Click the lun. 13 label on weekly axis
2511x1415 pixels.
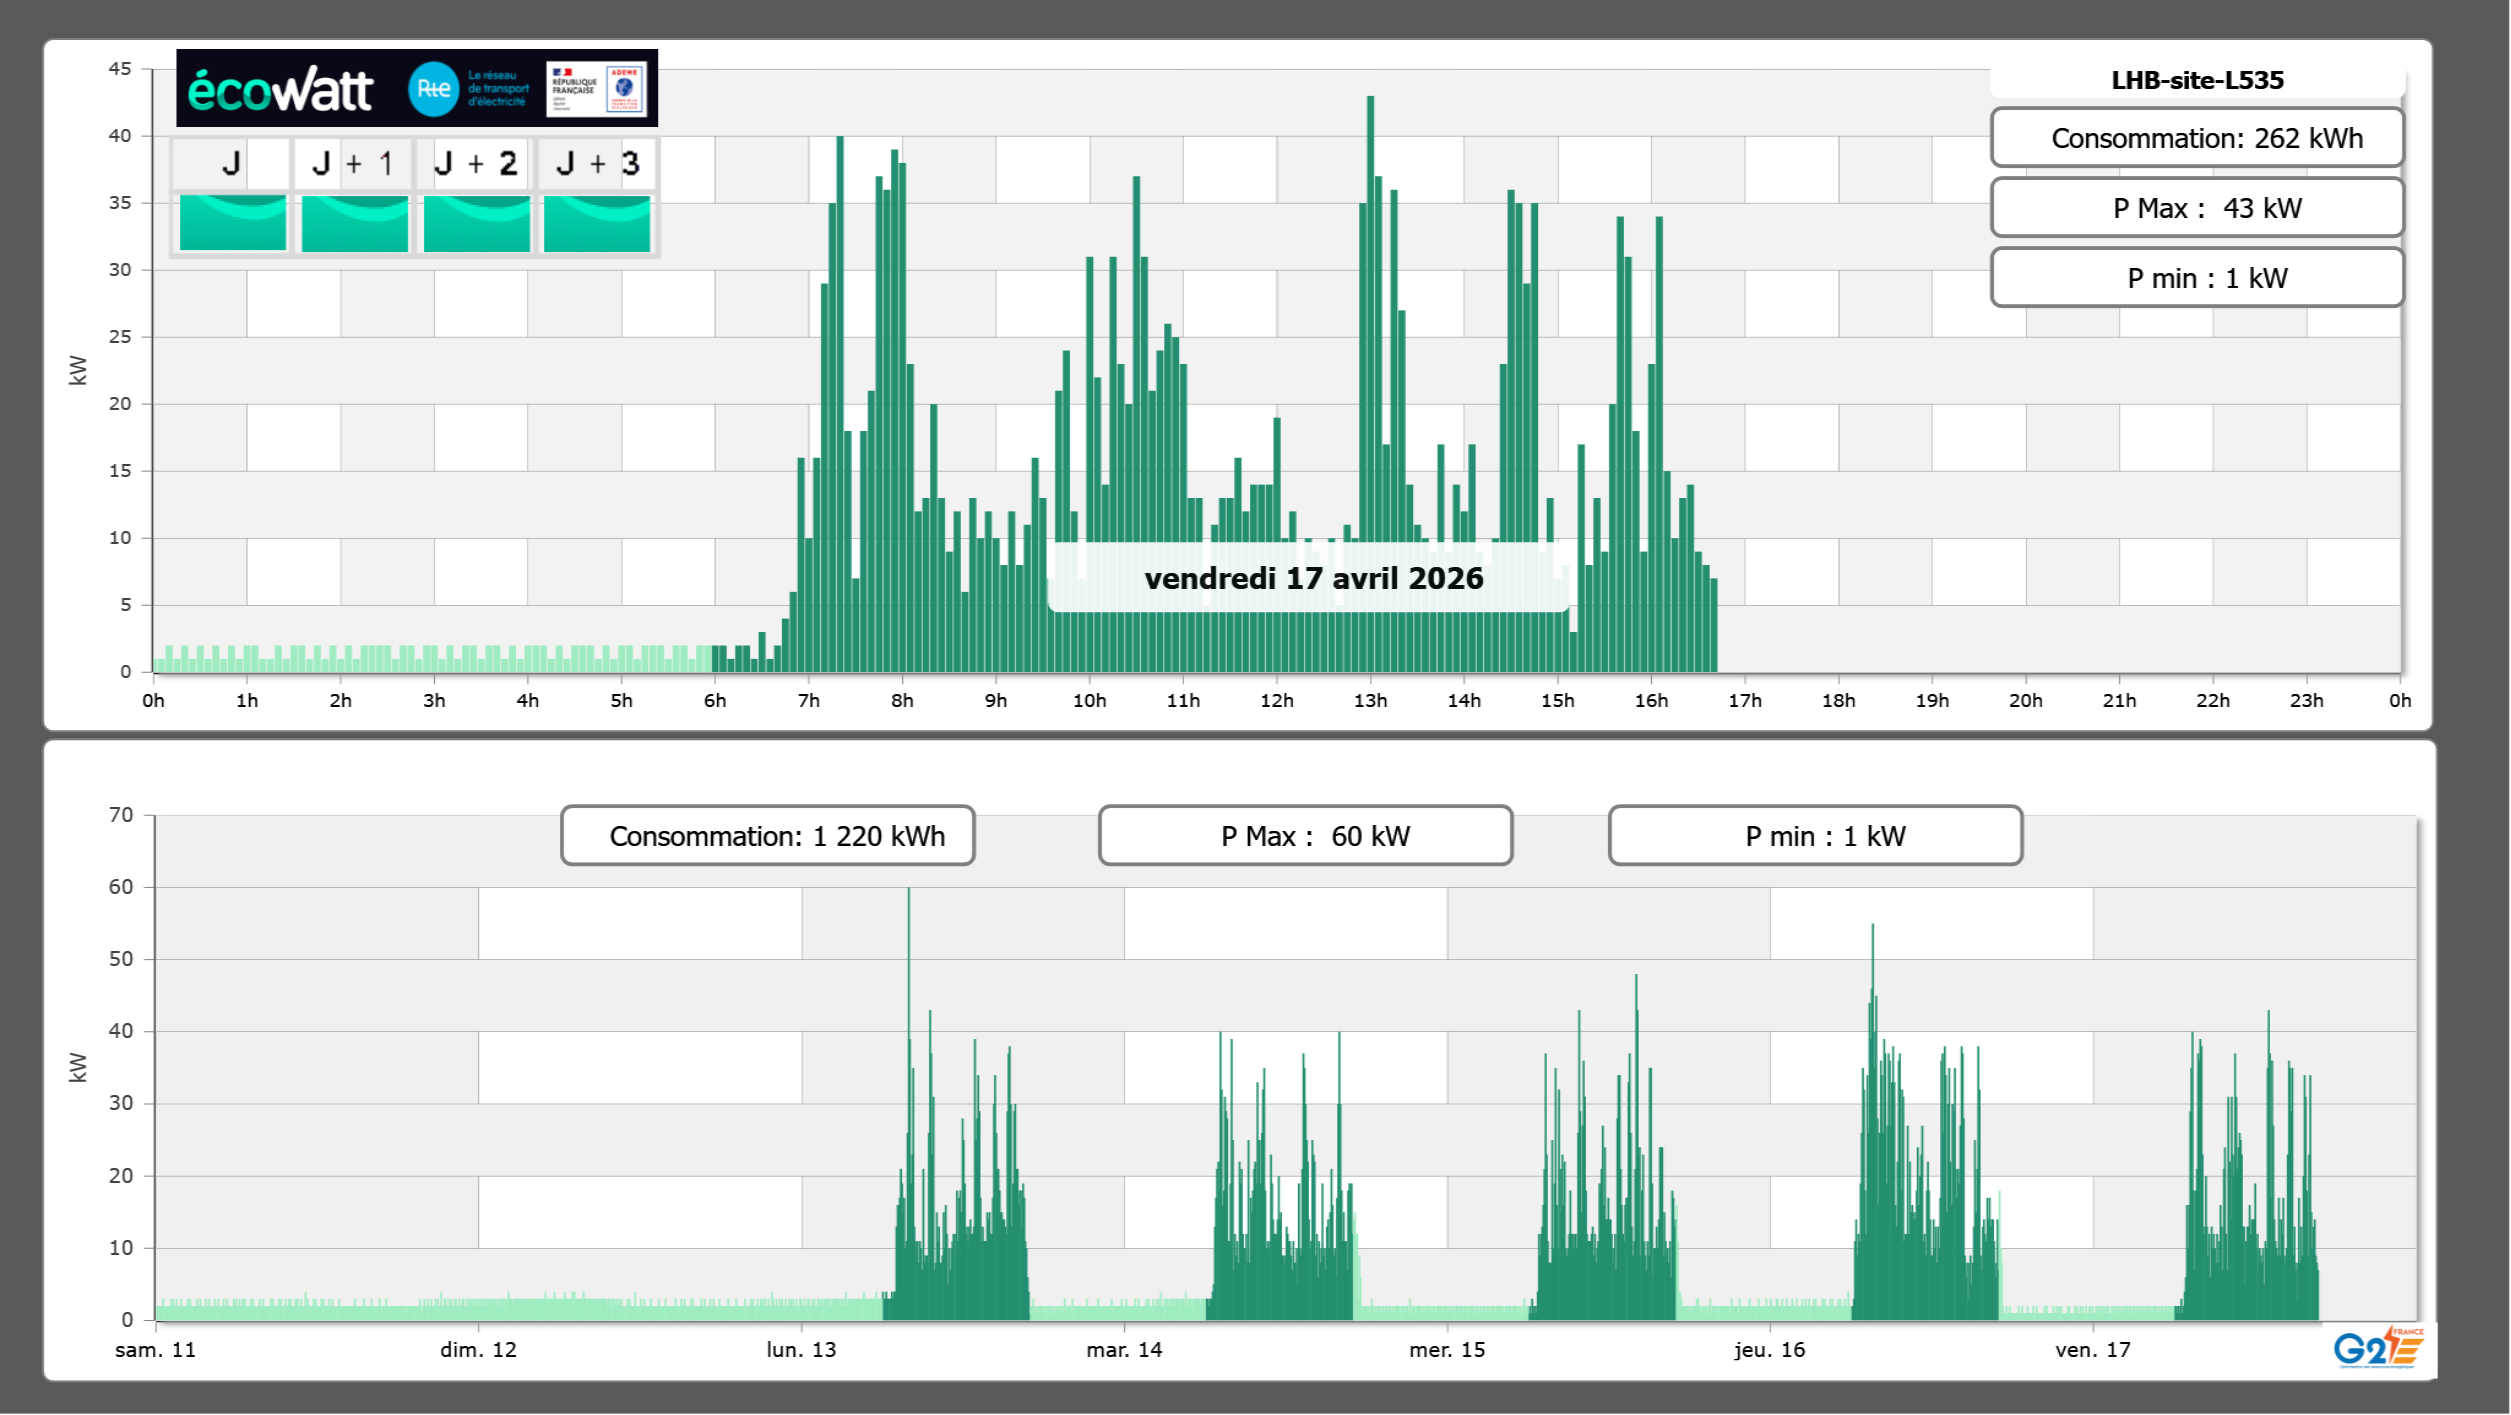click(801, 1350)
